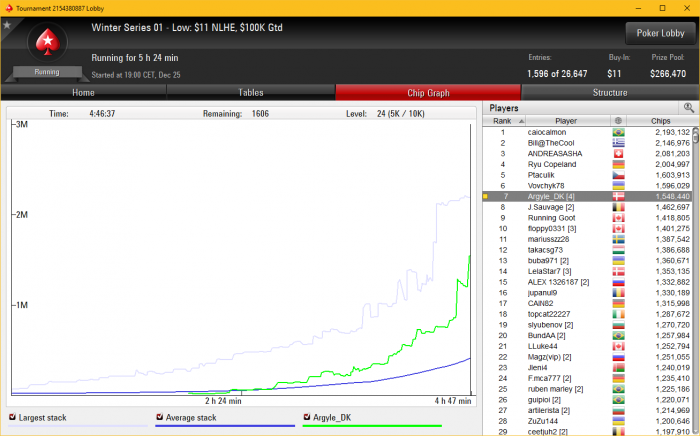Click the Brazil flag beside caiocaimon
This screenshot has width=700, height=436.
tap(618, 133)
